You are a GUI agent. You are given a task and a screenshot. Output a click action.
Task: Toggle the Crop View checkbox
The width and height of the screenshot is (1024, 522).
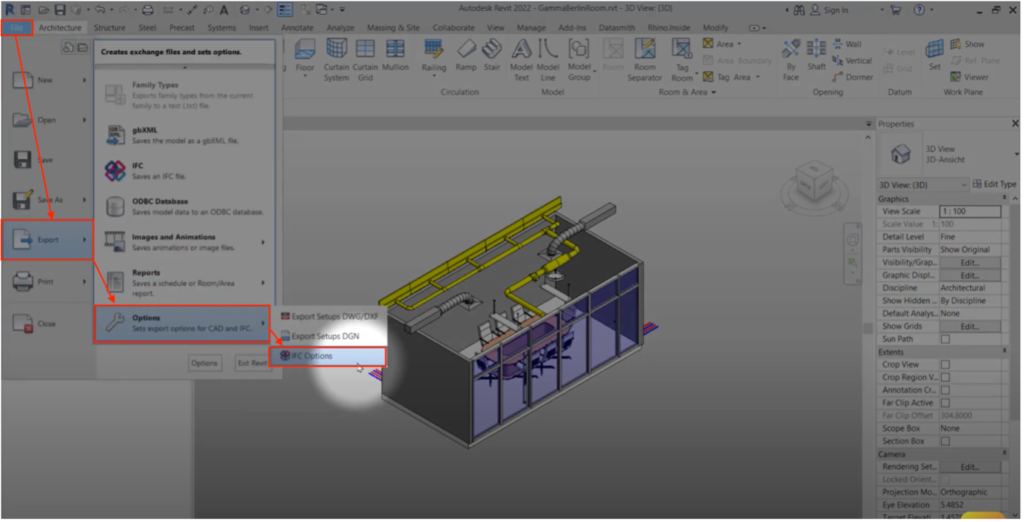(x=945, y=365)
